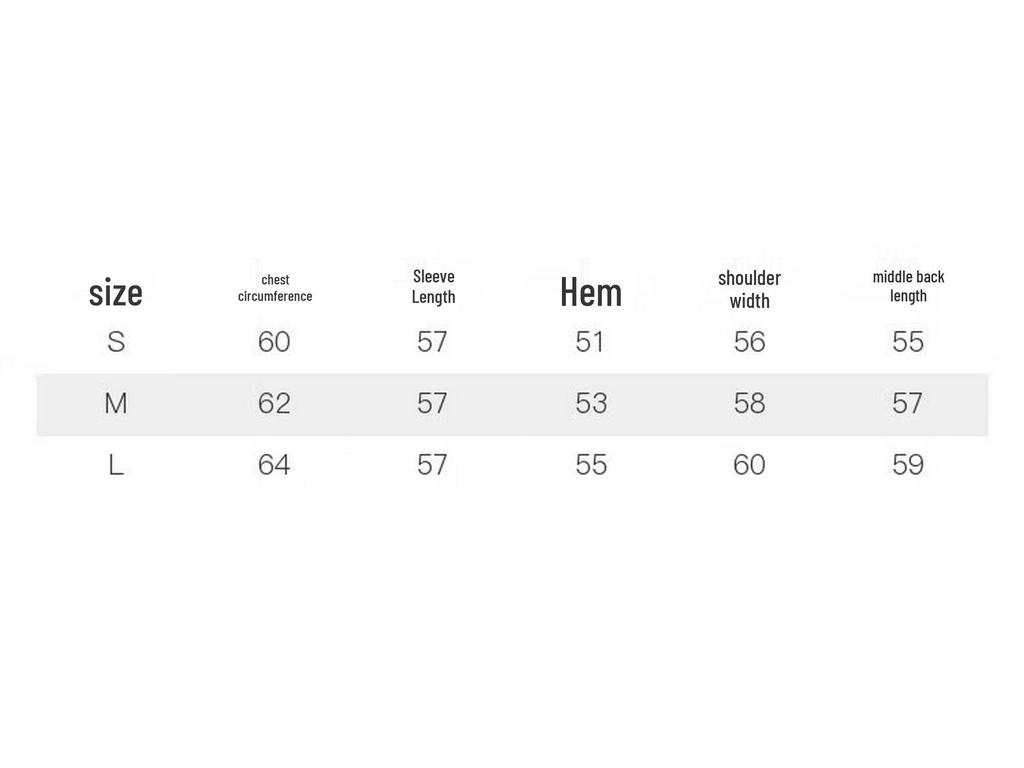The height and width of the screenshot is (768, 1024).
Task: Select the M size row label
Action: pyautogui.click(x=116, y=404)
